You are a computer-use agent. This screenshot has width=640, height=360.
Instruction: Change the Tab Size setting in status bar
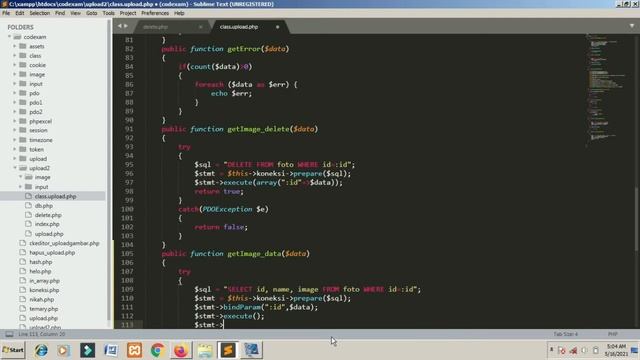coord(565,334)
